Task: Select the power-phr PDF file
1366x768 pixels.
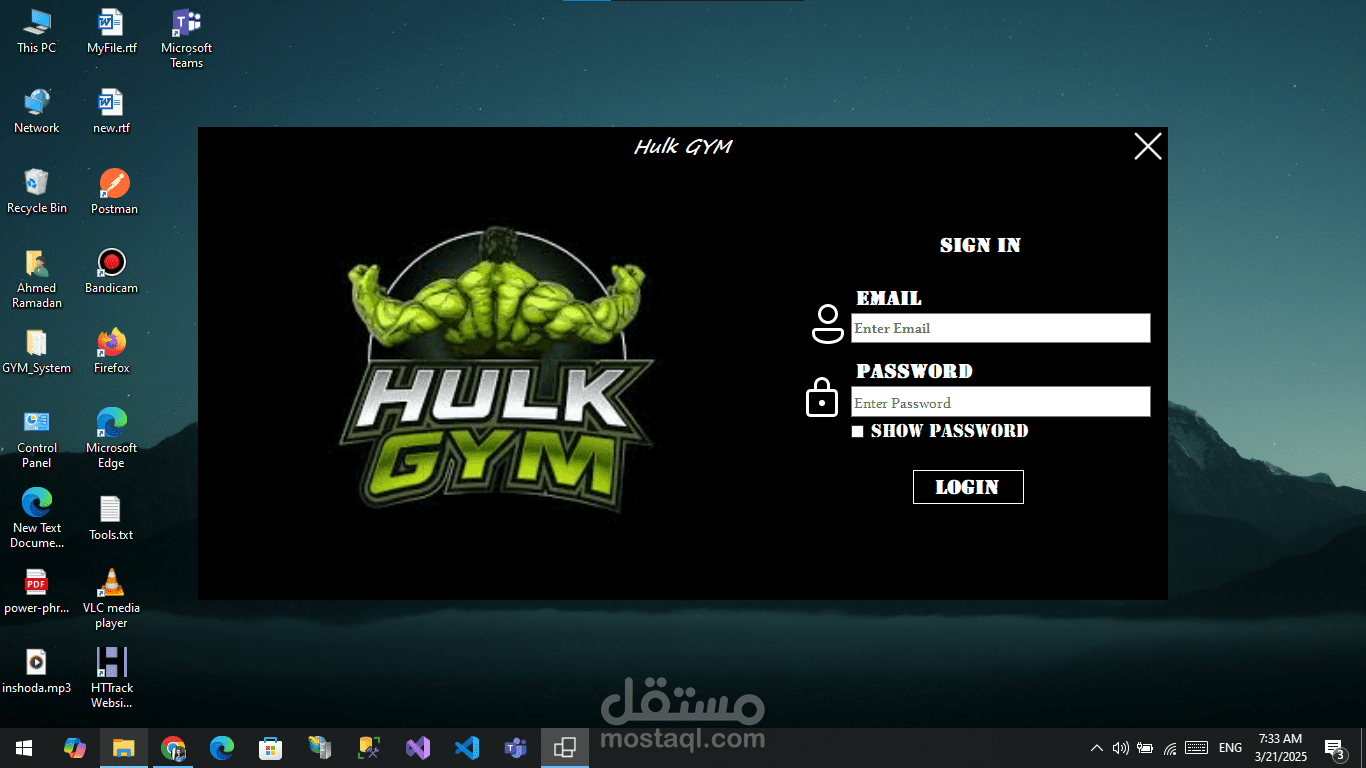Action: click(x=37, y=591)
